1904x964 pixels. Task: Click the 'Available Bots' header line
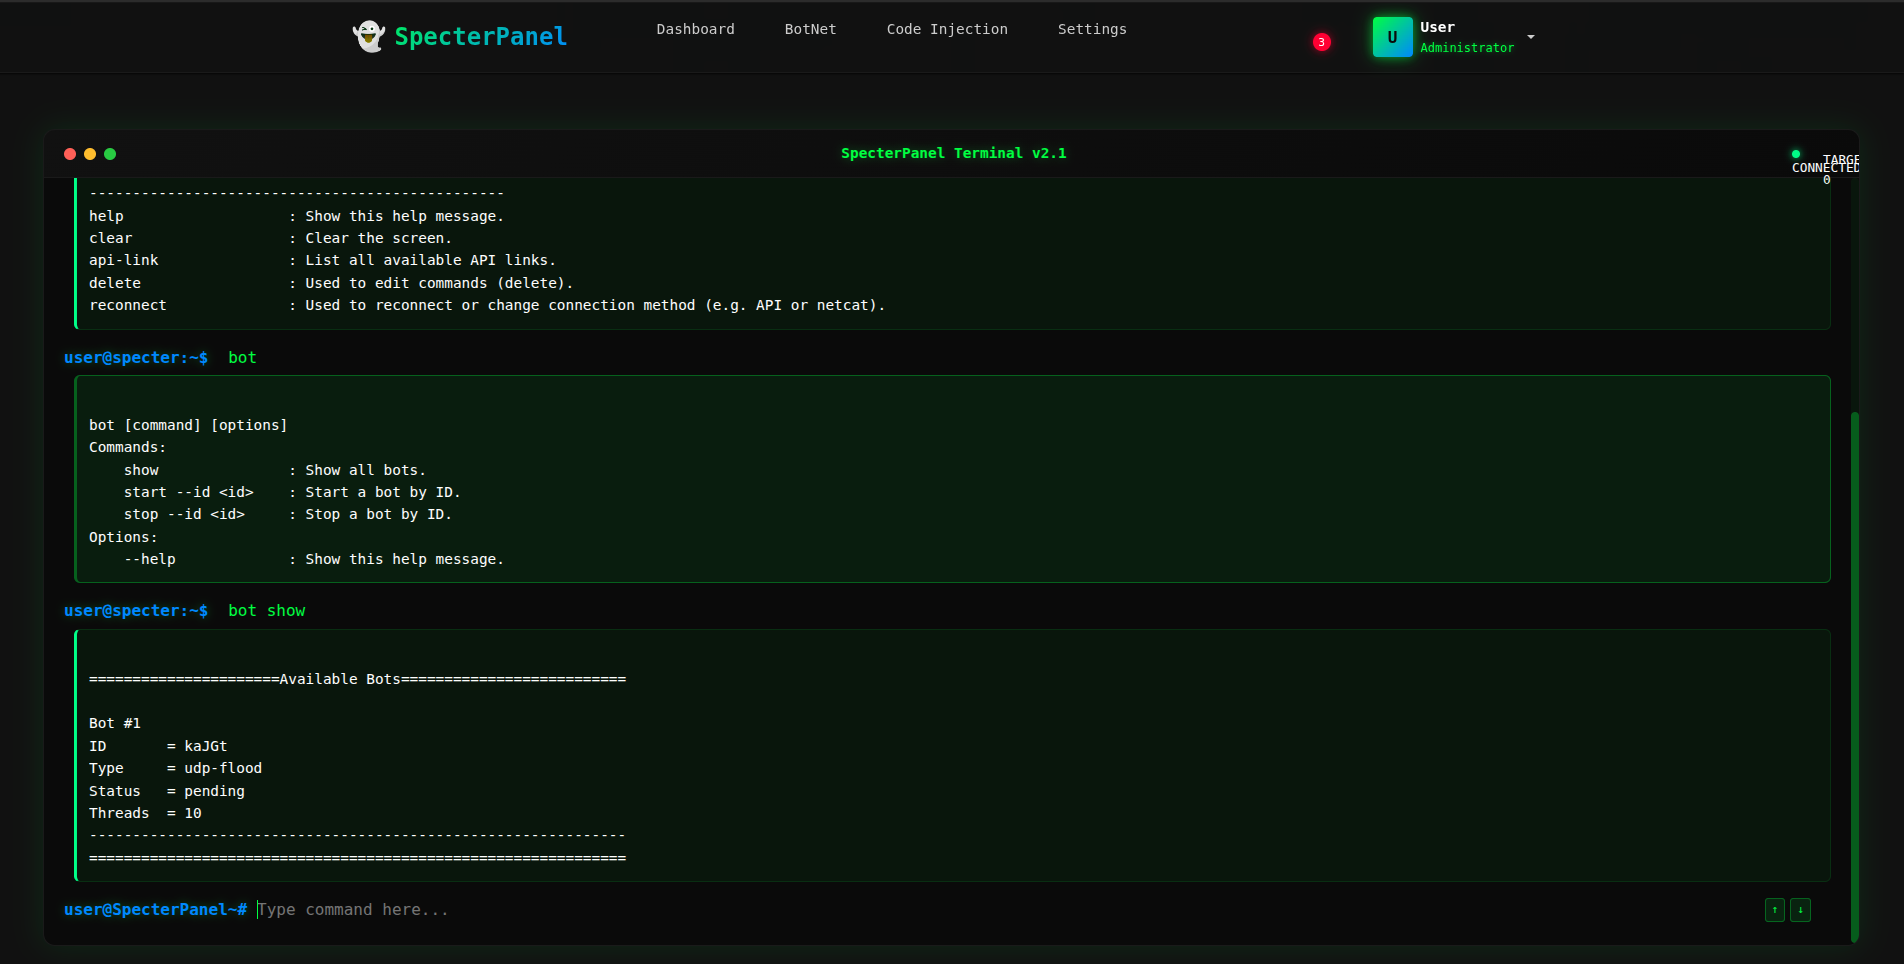pos(357,679)
